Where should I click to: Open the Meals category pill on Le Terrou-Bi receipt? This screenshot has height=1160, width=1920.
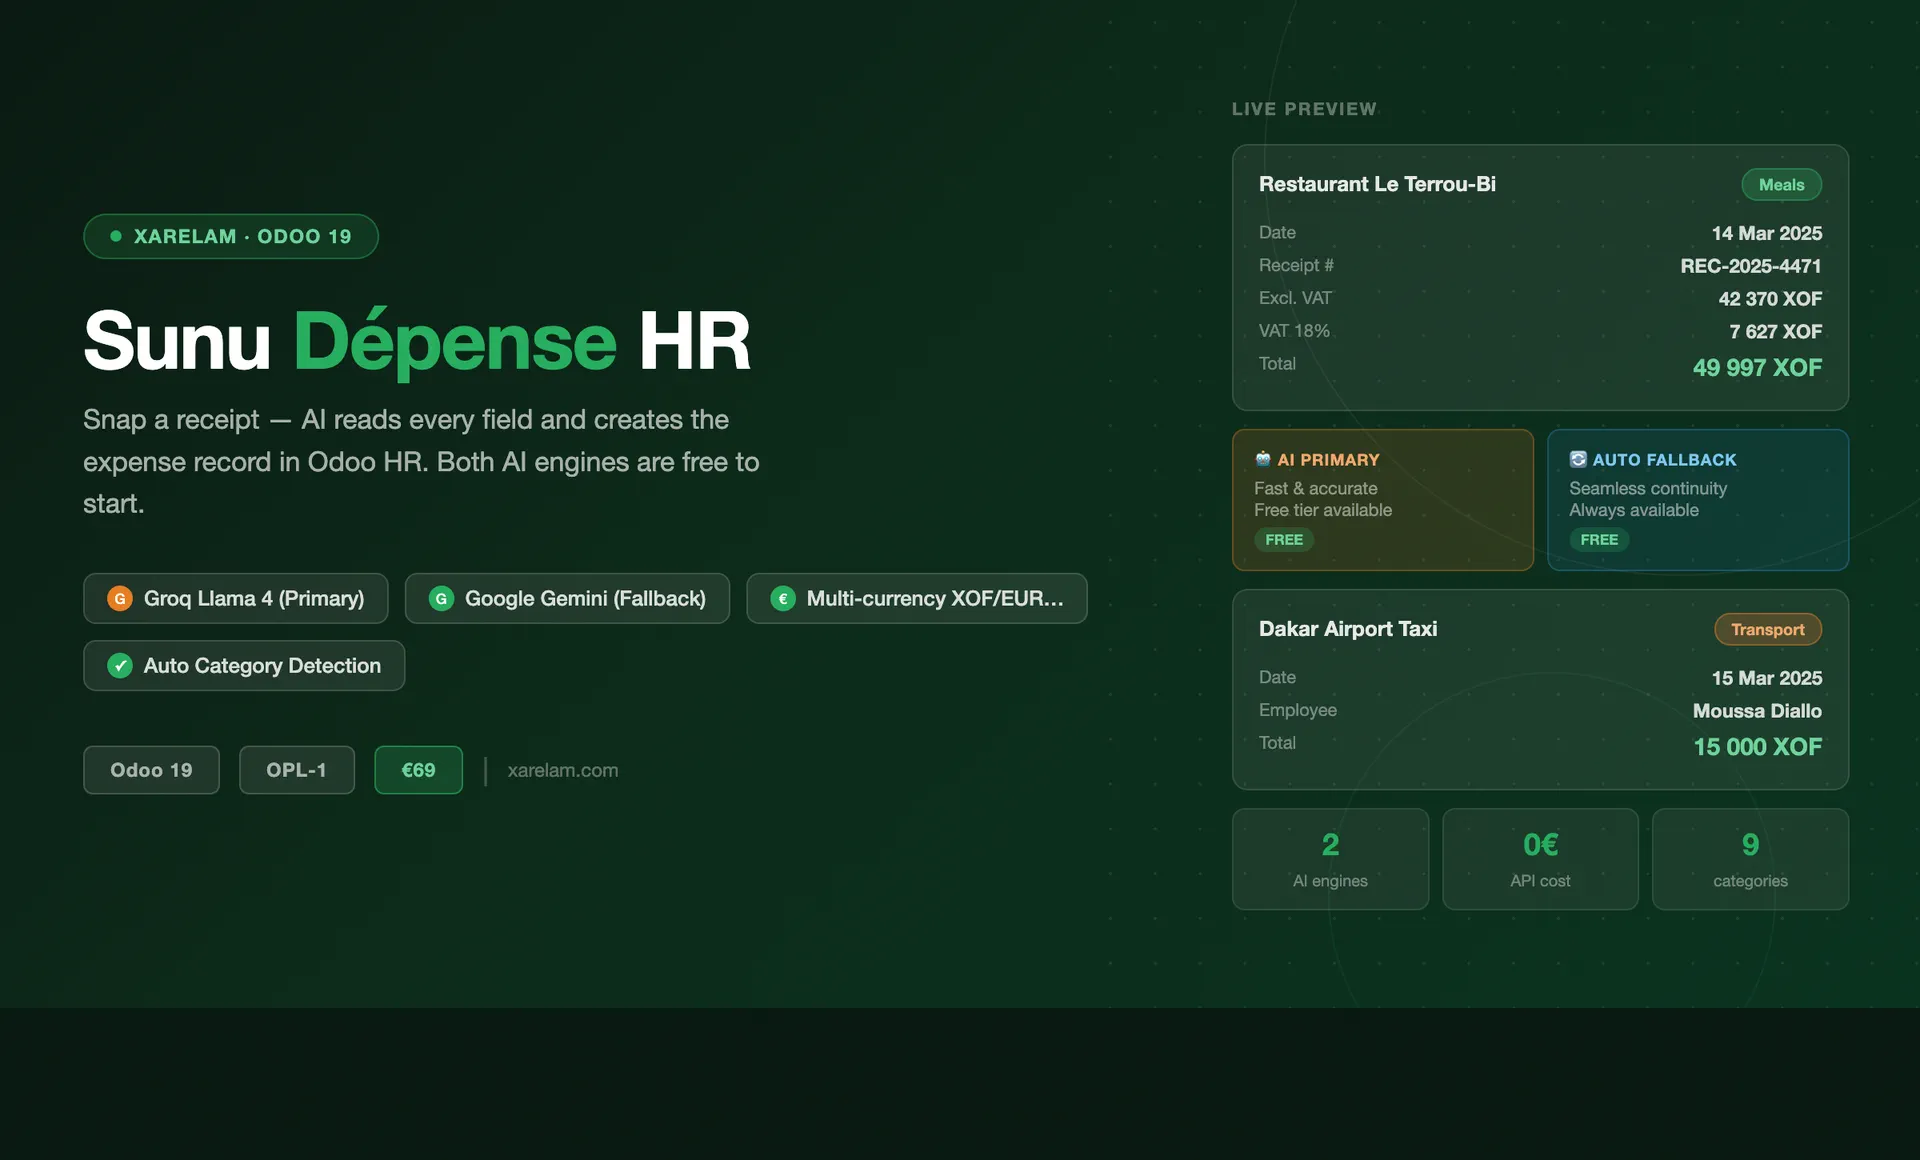coord(1781,184)
